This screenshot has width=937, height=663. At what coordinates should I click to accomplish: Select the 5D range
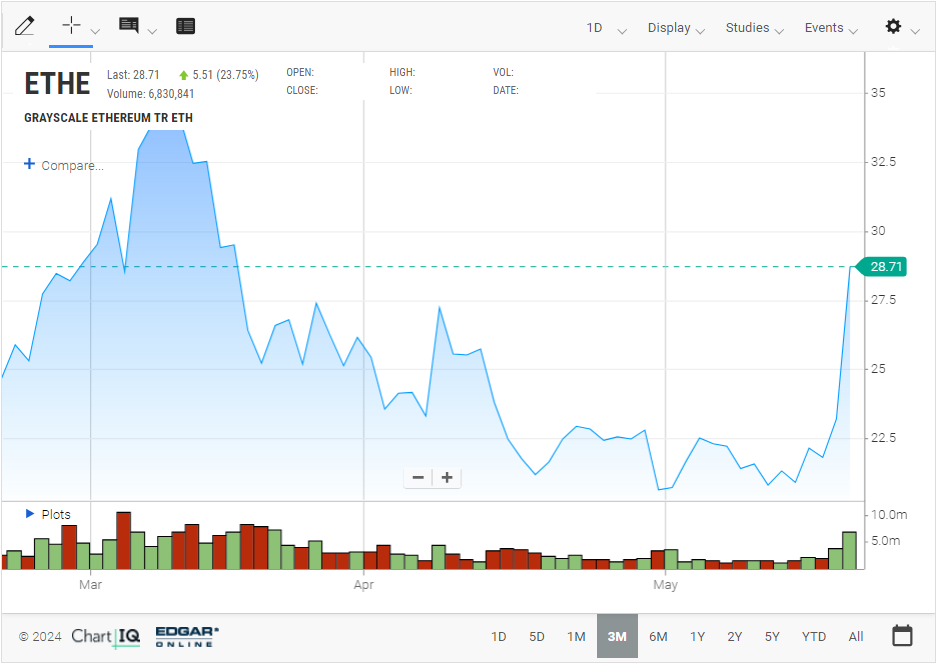(537, 637)
